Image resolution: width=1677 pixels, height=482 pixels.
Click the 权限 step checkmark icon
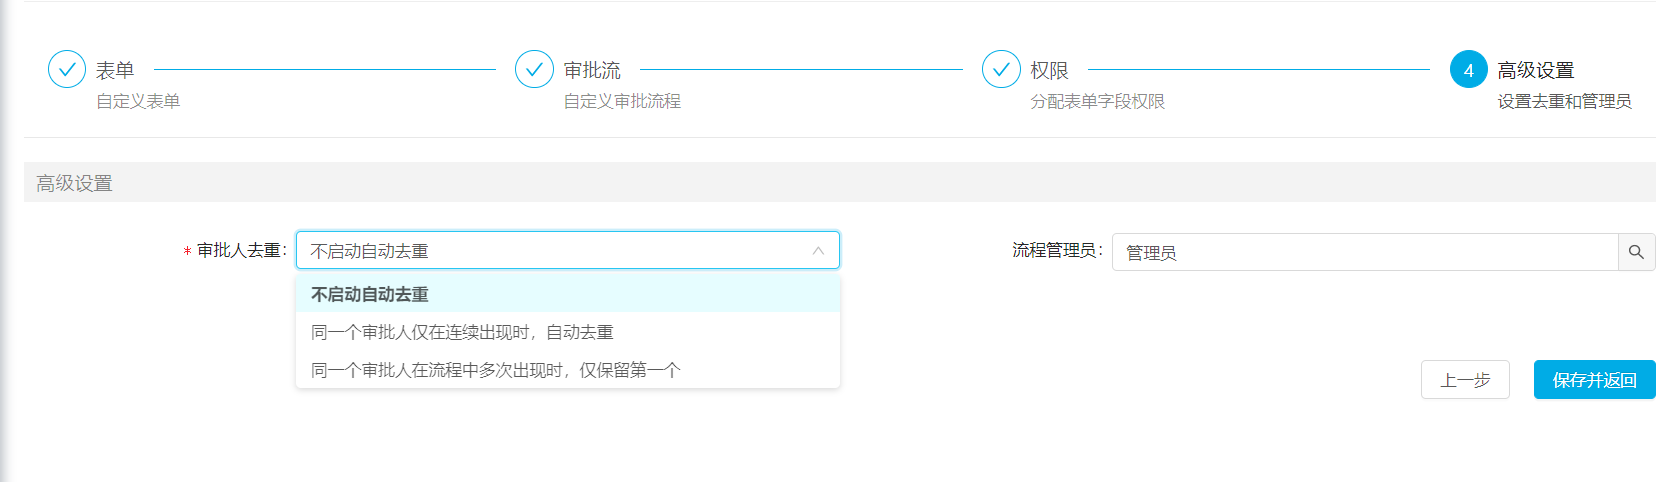coord(1001,69)
